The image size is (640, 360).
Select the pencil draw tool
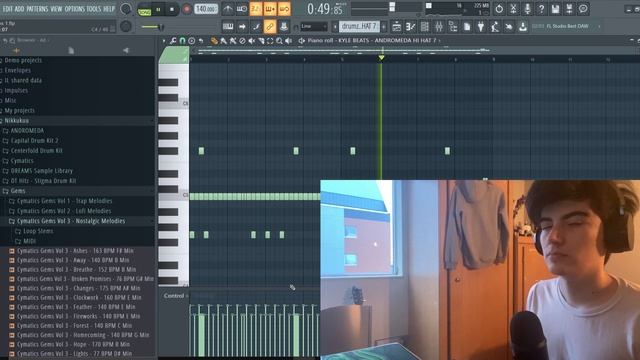click(x=214, y=41)
